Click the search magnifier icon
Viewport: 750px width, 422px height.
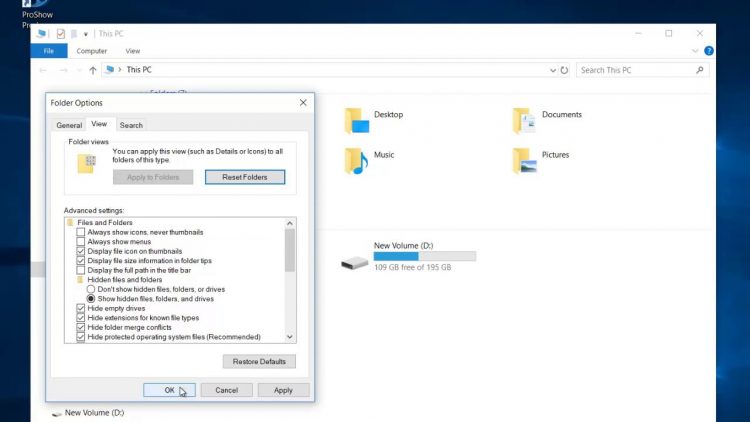pyautogui.click(x=700, y=70)
